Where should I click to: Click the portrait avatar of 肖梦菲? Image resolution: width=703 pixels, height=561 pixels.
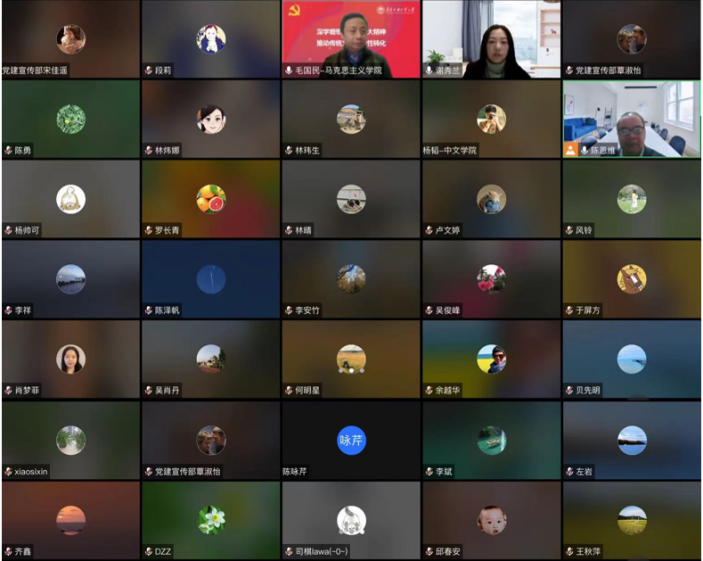71,359
